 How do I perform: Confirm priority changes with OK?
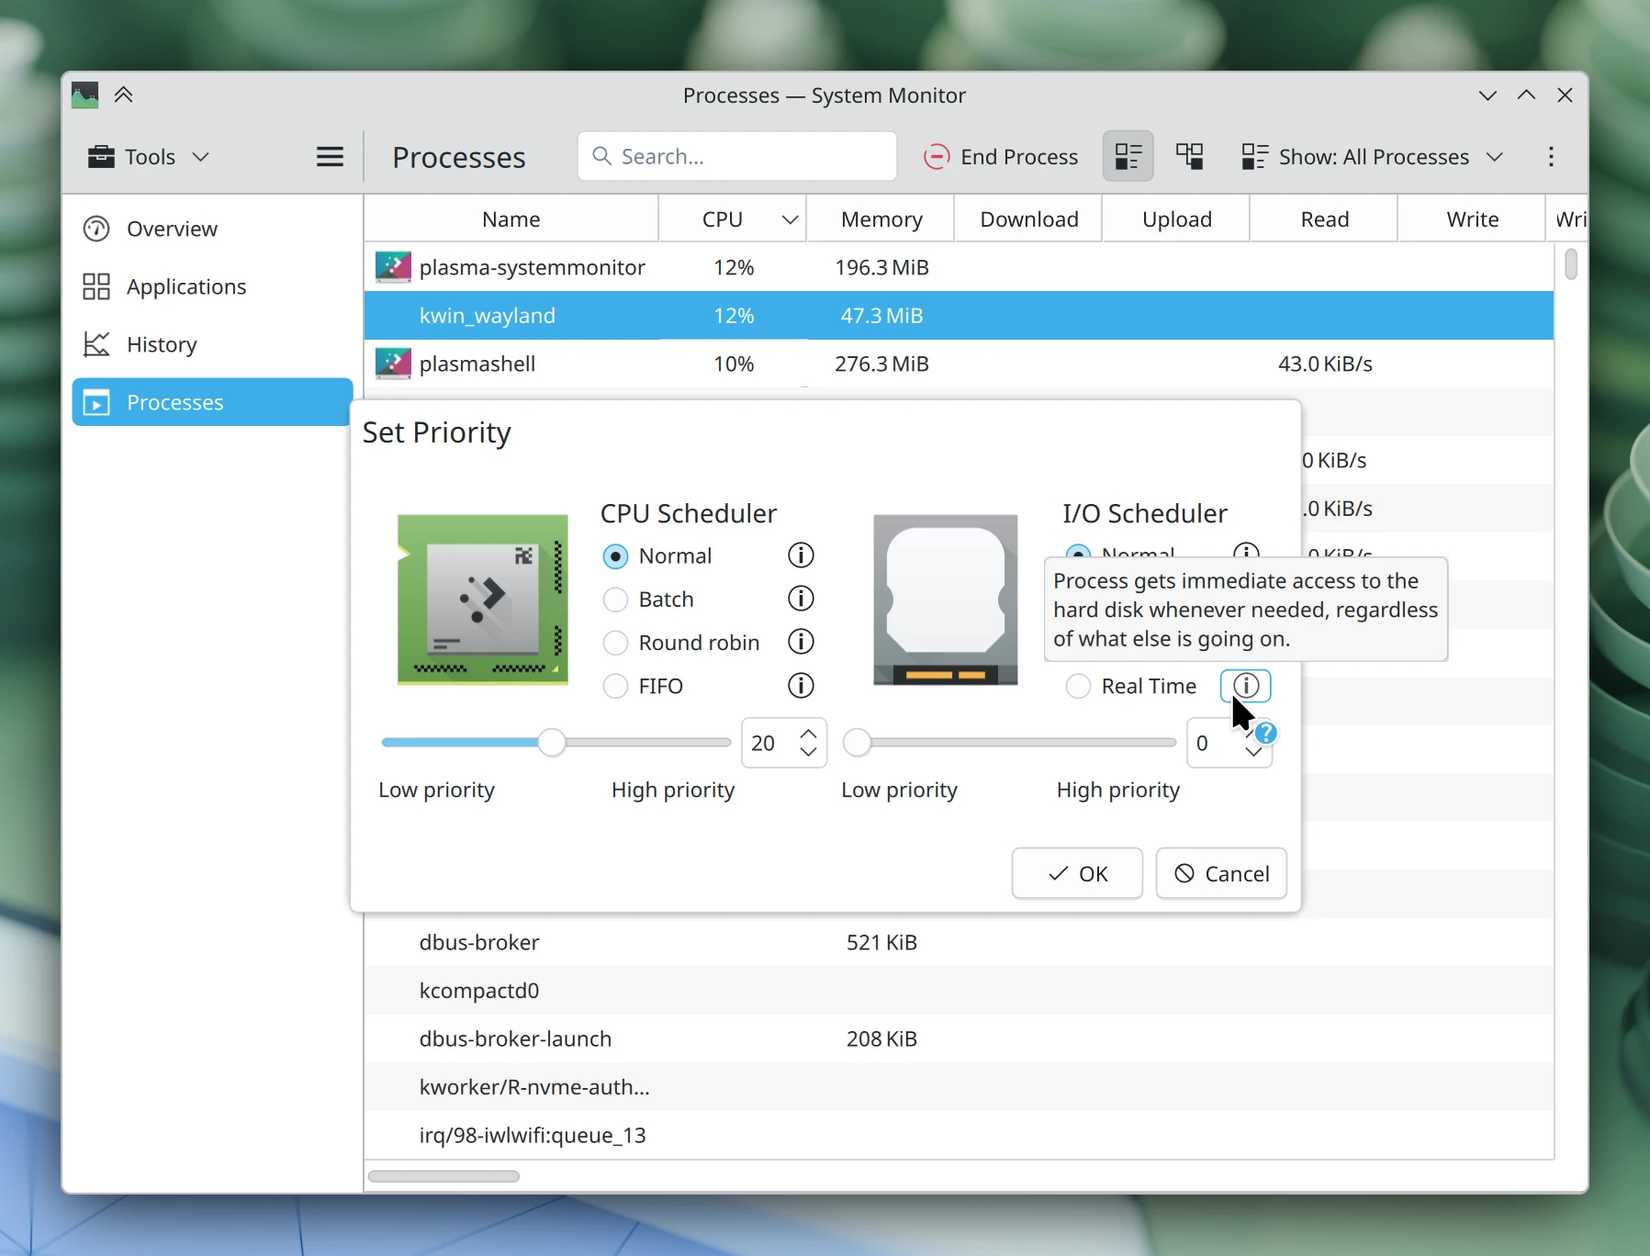point(1076,873)
